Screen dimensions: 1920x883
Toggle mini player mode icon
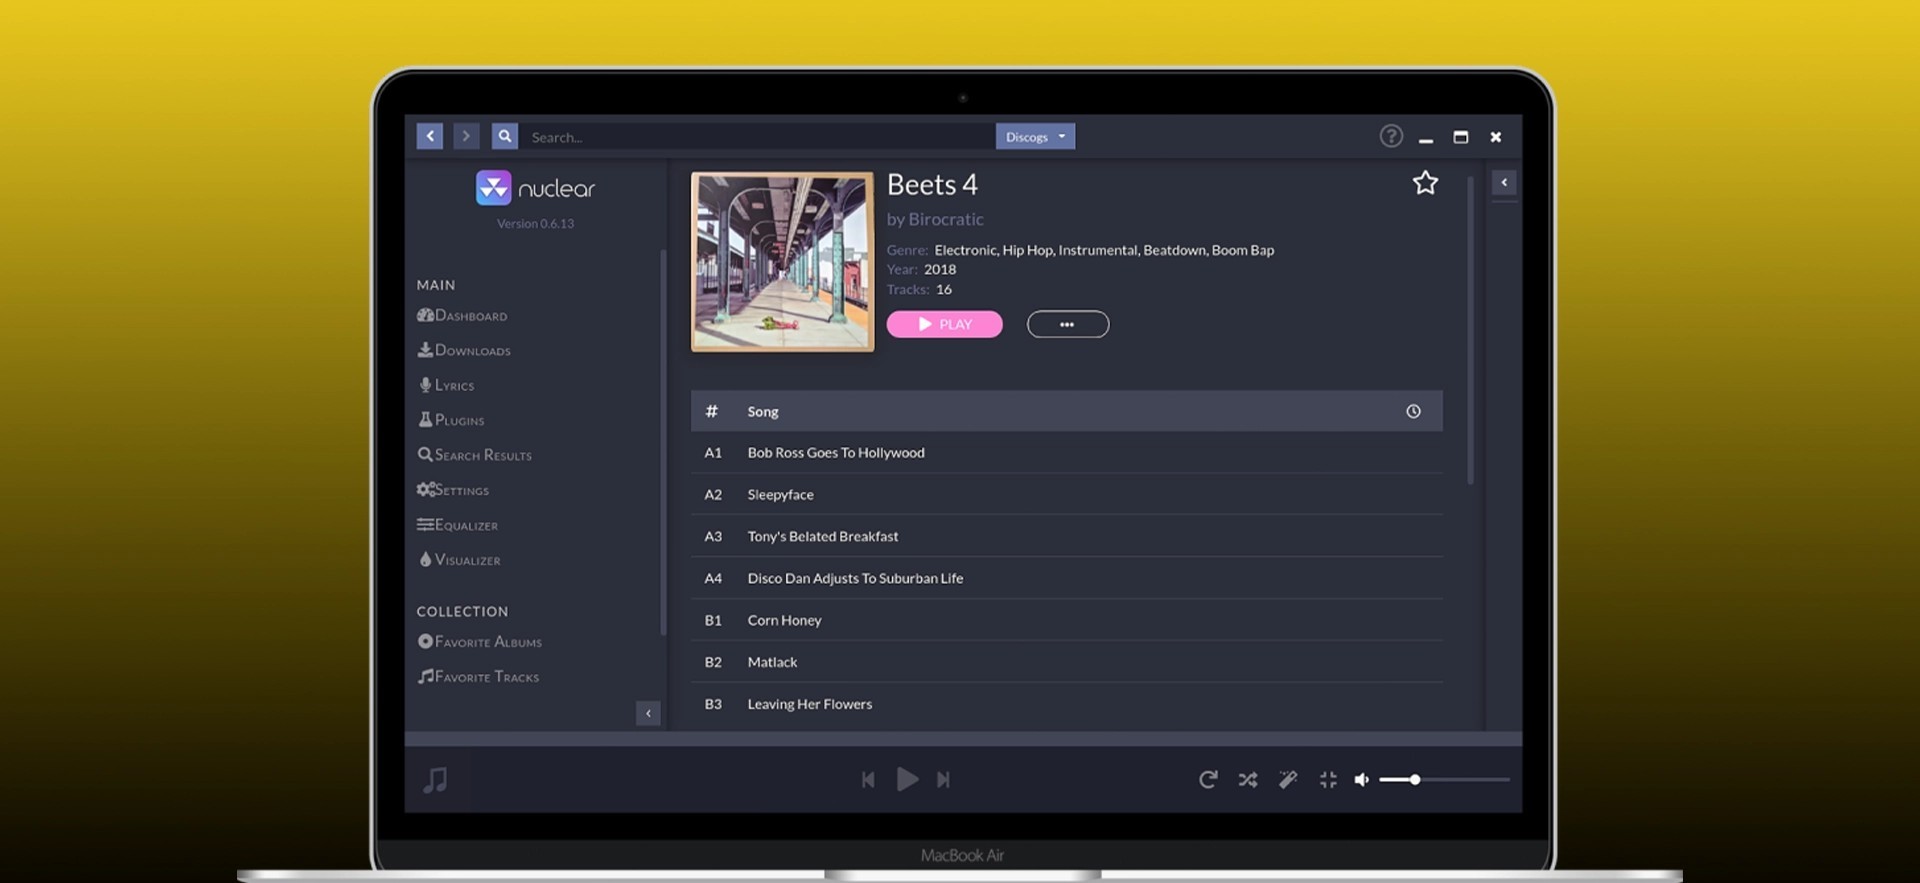click(1328, 780)
